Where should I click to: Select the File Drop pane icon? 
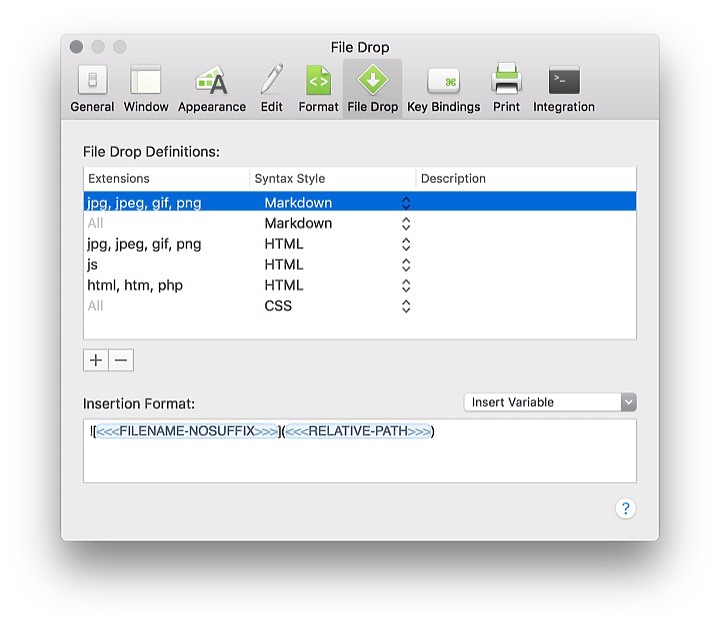(x=372, y=89)
